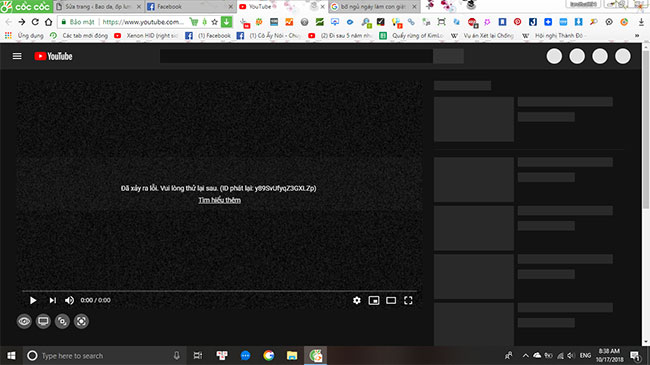Open File Explorer from the taskbar
The height and width of the screenshot is (365, 650).
tap(292, 356)
